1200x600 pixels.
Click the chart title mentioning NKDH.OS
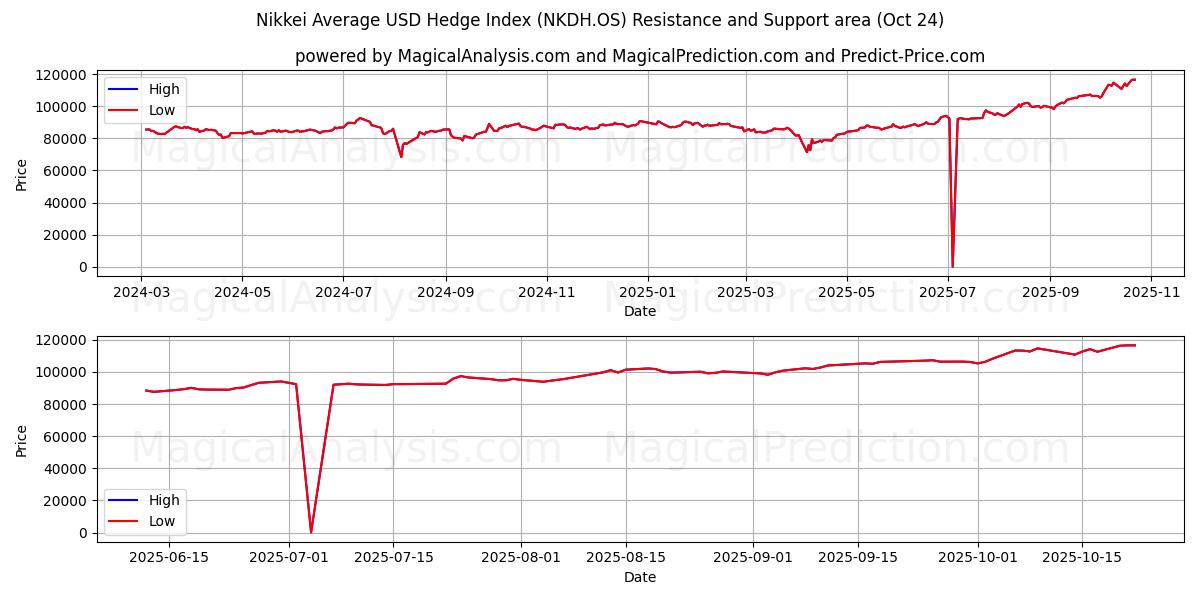click(599, 20)
